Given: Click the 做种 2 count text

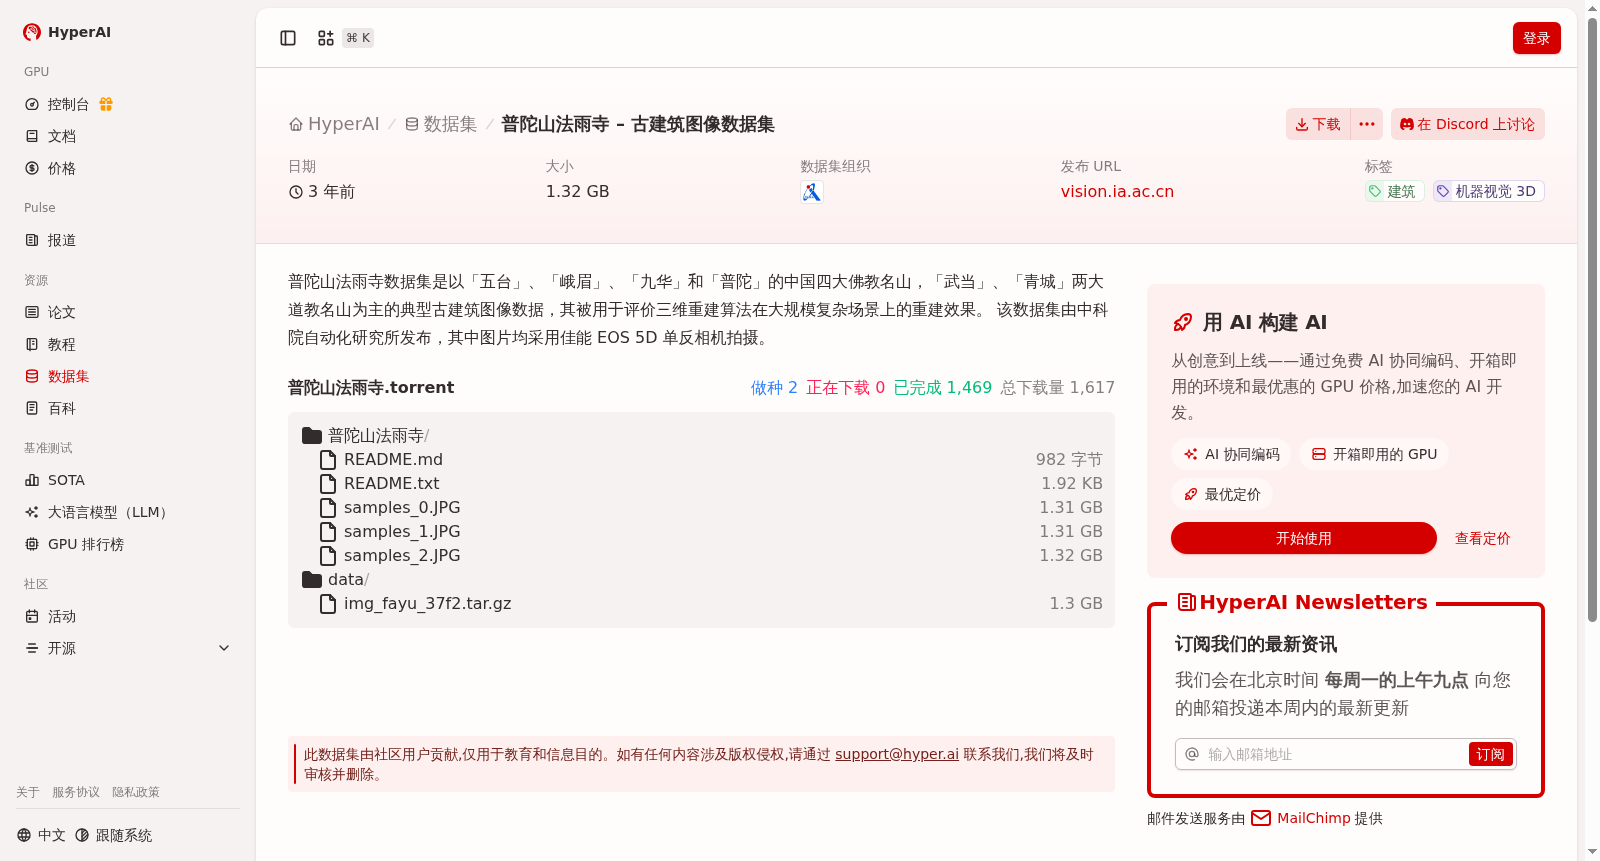Looking at the screenshot, I should tap(774, 387).
